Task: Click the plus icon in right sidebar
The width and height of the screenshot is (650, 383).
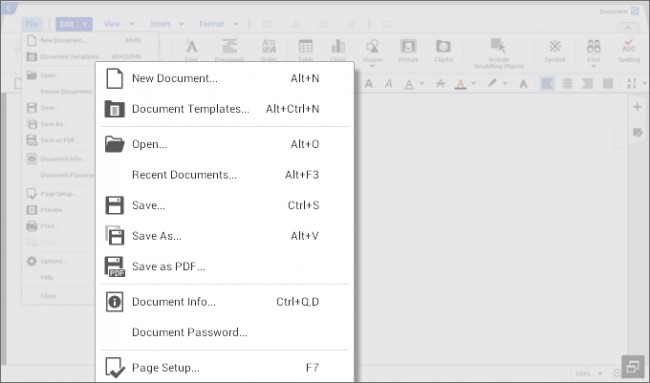Action: coord(638,107)
